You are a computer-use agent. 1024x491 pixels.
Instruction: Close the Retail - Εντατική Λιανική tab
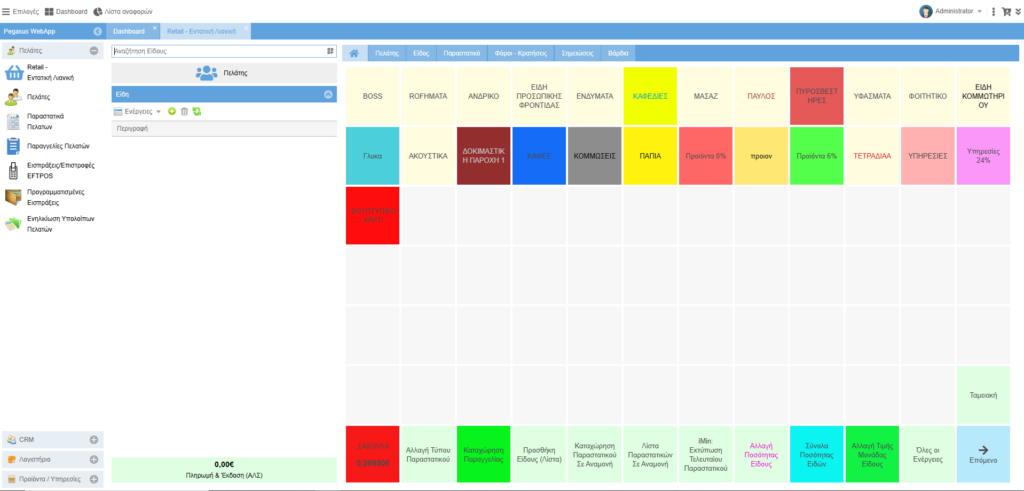pyautogui.click(x=246, y=28)
